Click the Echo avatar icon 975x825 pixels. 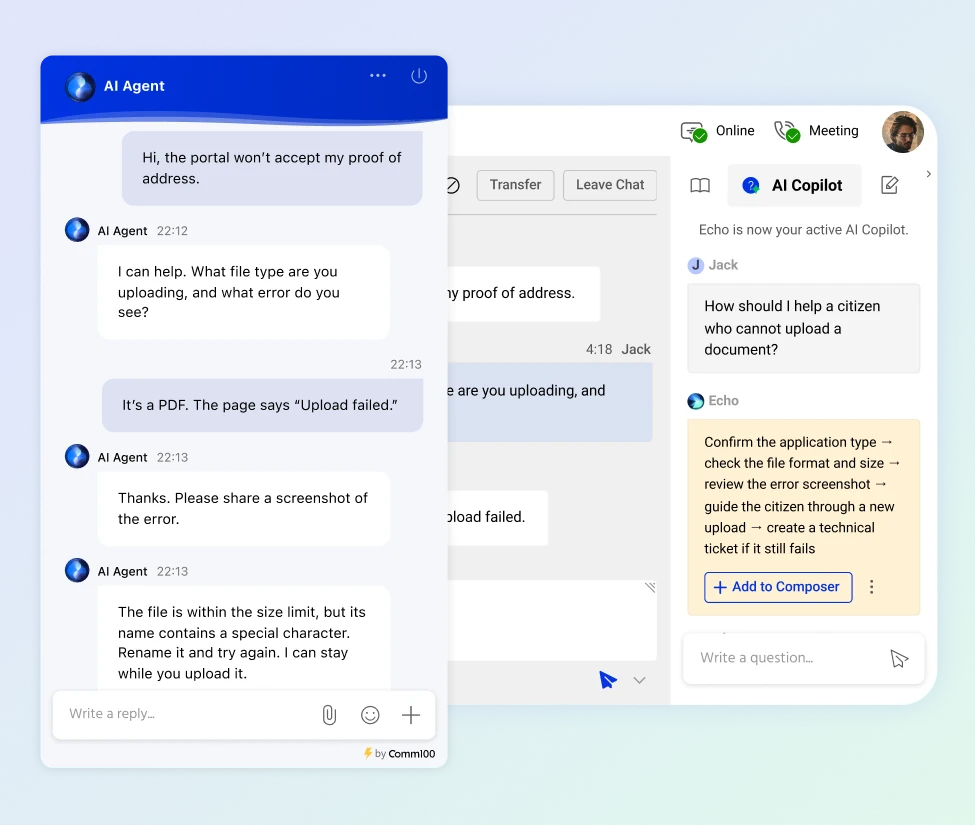click(x=695, y=401)
